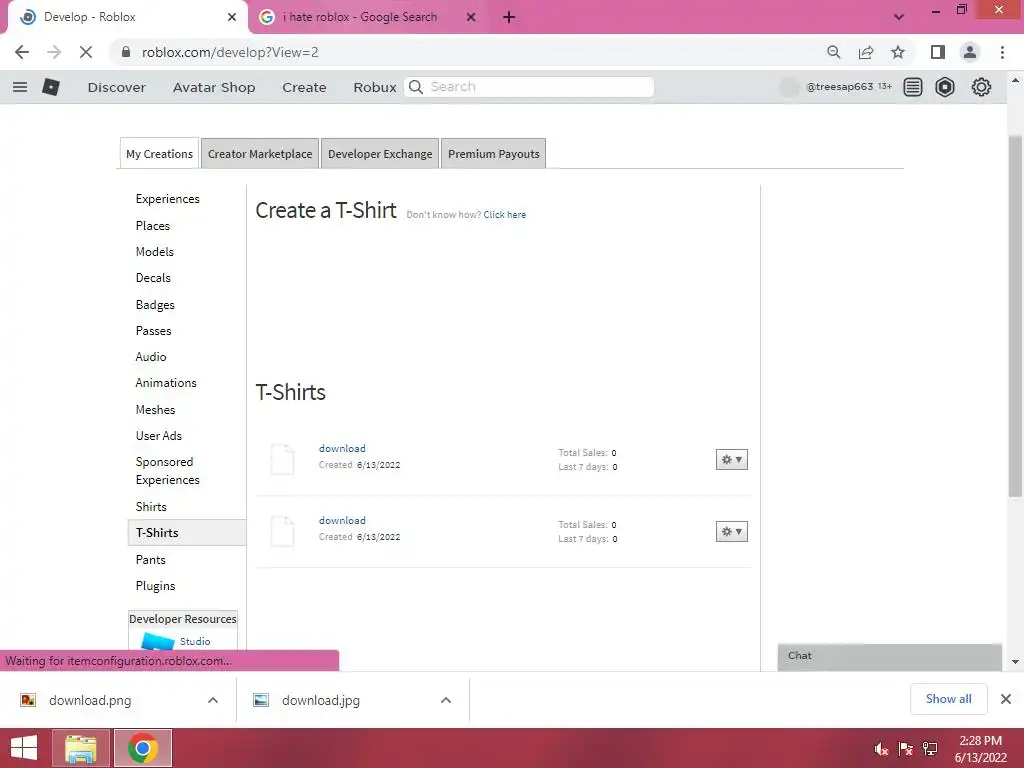1024x768 pixels.
Task: Open gear dropdown for first download T-shirt
Action: pyautogui.click(x=731, y=460)
